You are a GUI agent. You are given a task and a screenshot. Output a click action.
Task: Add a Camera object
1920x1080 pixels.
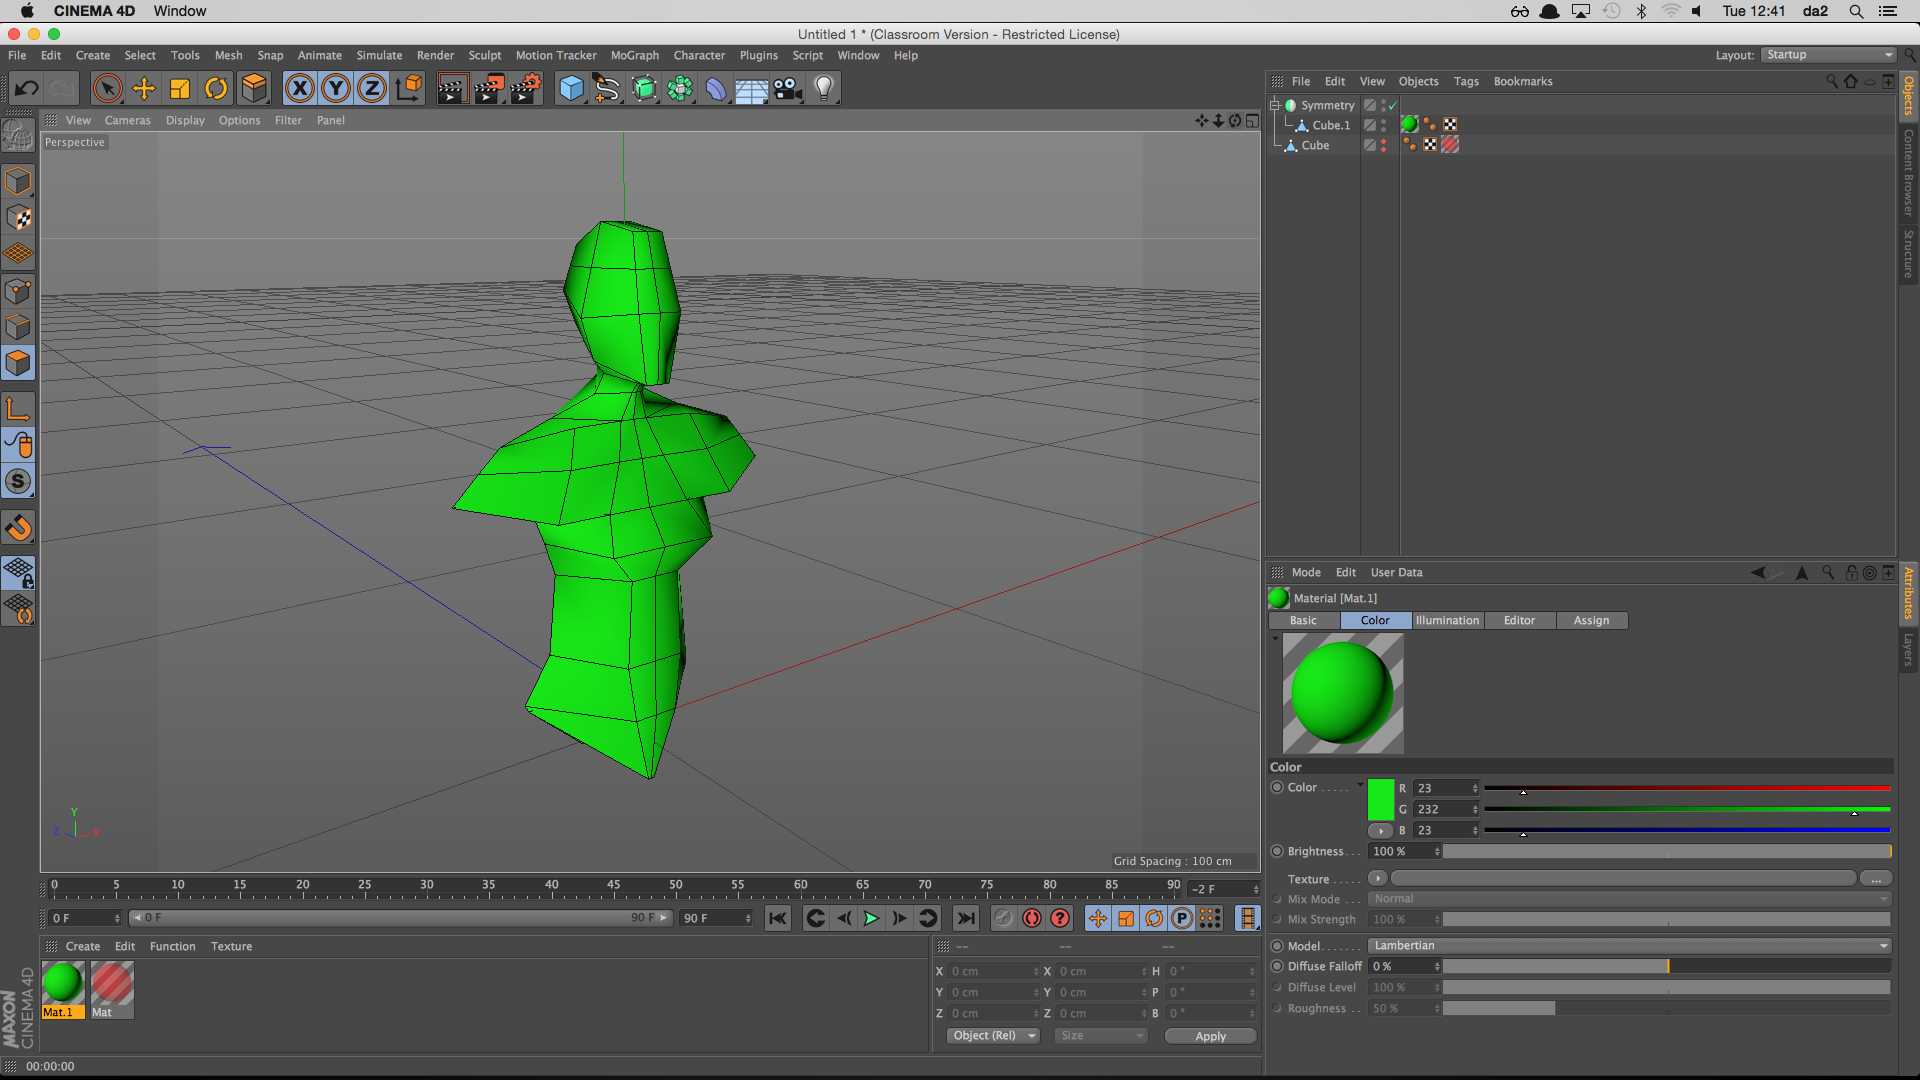(788, 89)
